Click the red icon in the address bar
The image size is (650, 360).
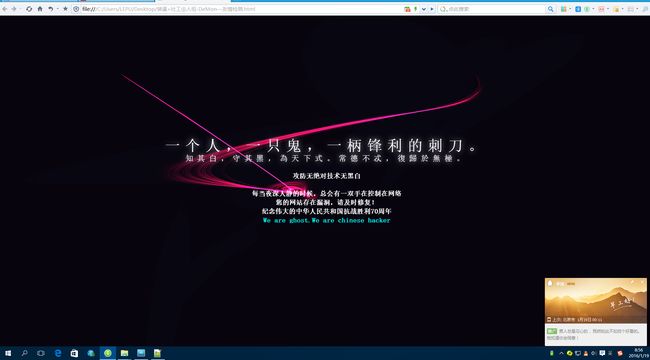pyautogui.click(x=407, y=9)
